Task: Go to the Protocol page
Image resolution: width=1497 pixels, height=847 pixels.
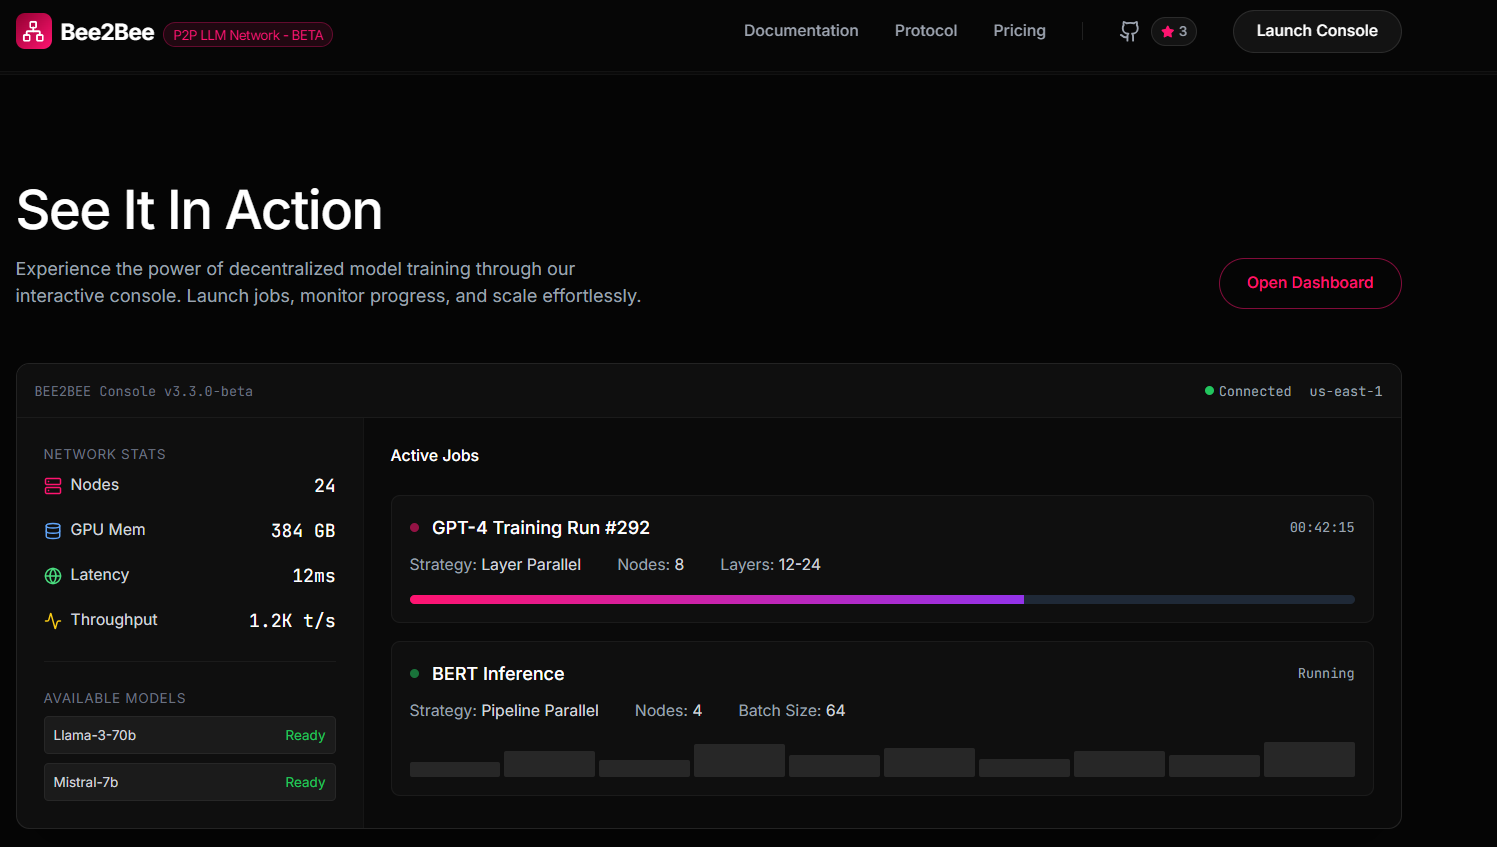Action: tap(926, 31)
